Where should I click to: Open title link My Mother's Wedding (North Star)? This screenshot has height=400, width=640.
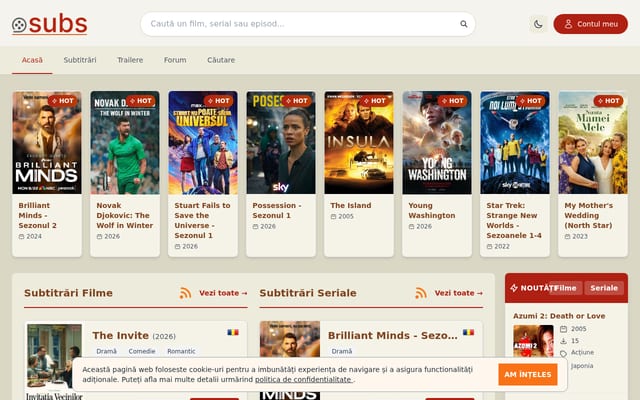(x=589, y=216)
